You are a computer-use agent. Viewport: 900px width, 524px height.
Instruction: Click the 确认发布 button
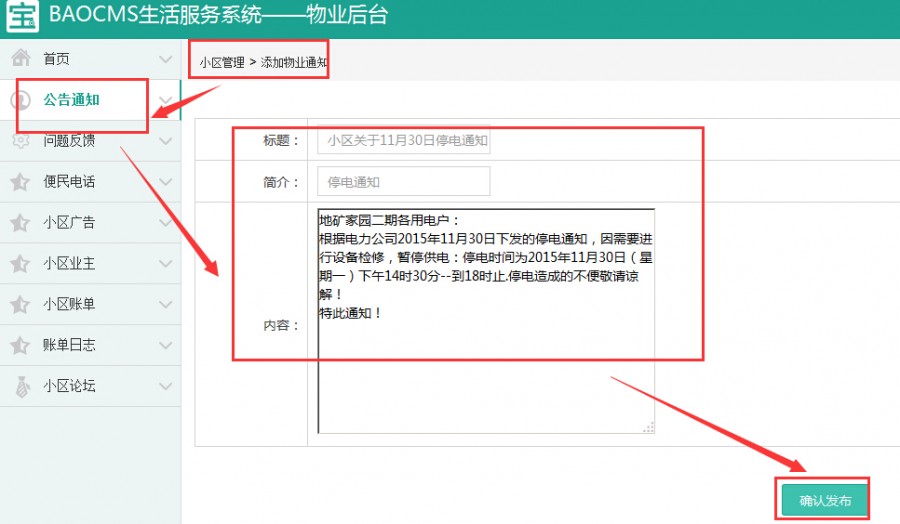click(825, 500)
